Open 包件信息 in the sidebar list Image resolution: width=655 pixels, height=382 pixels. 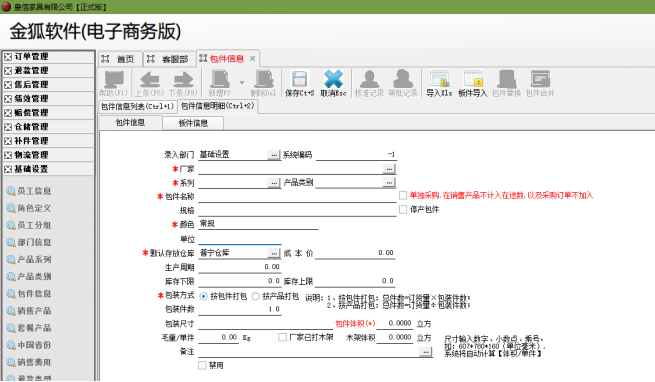29,294
